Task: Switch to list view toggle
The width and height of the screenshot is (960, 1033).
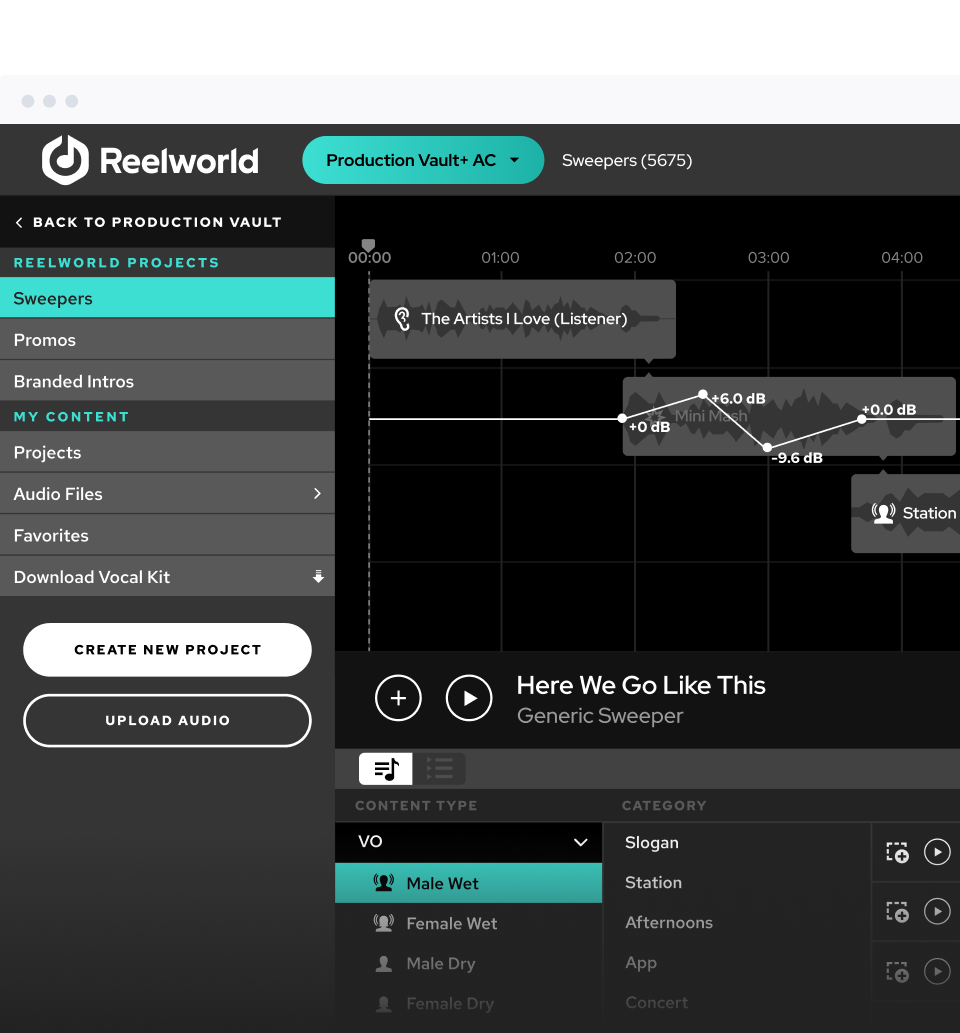Action: [439, 769]
